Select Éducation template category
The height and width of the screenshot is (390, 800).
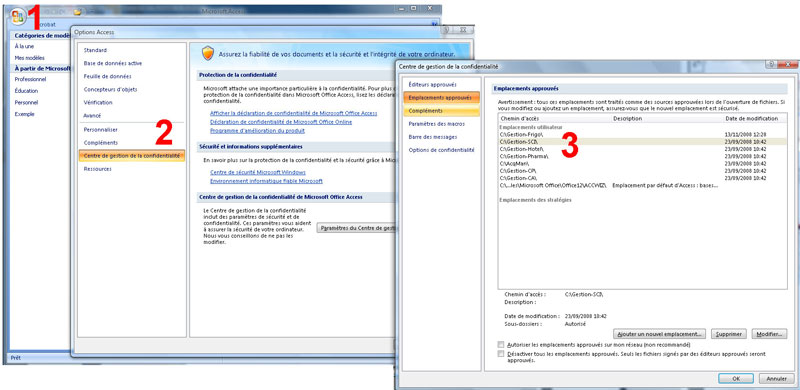point(26,91)
